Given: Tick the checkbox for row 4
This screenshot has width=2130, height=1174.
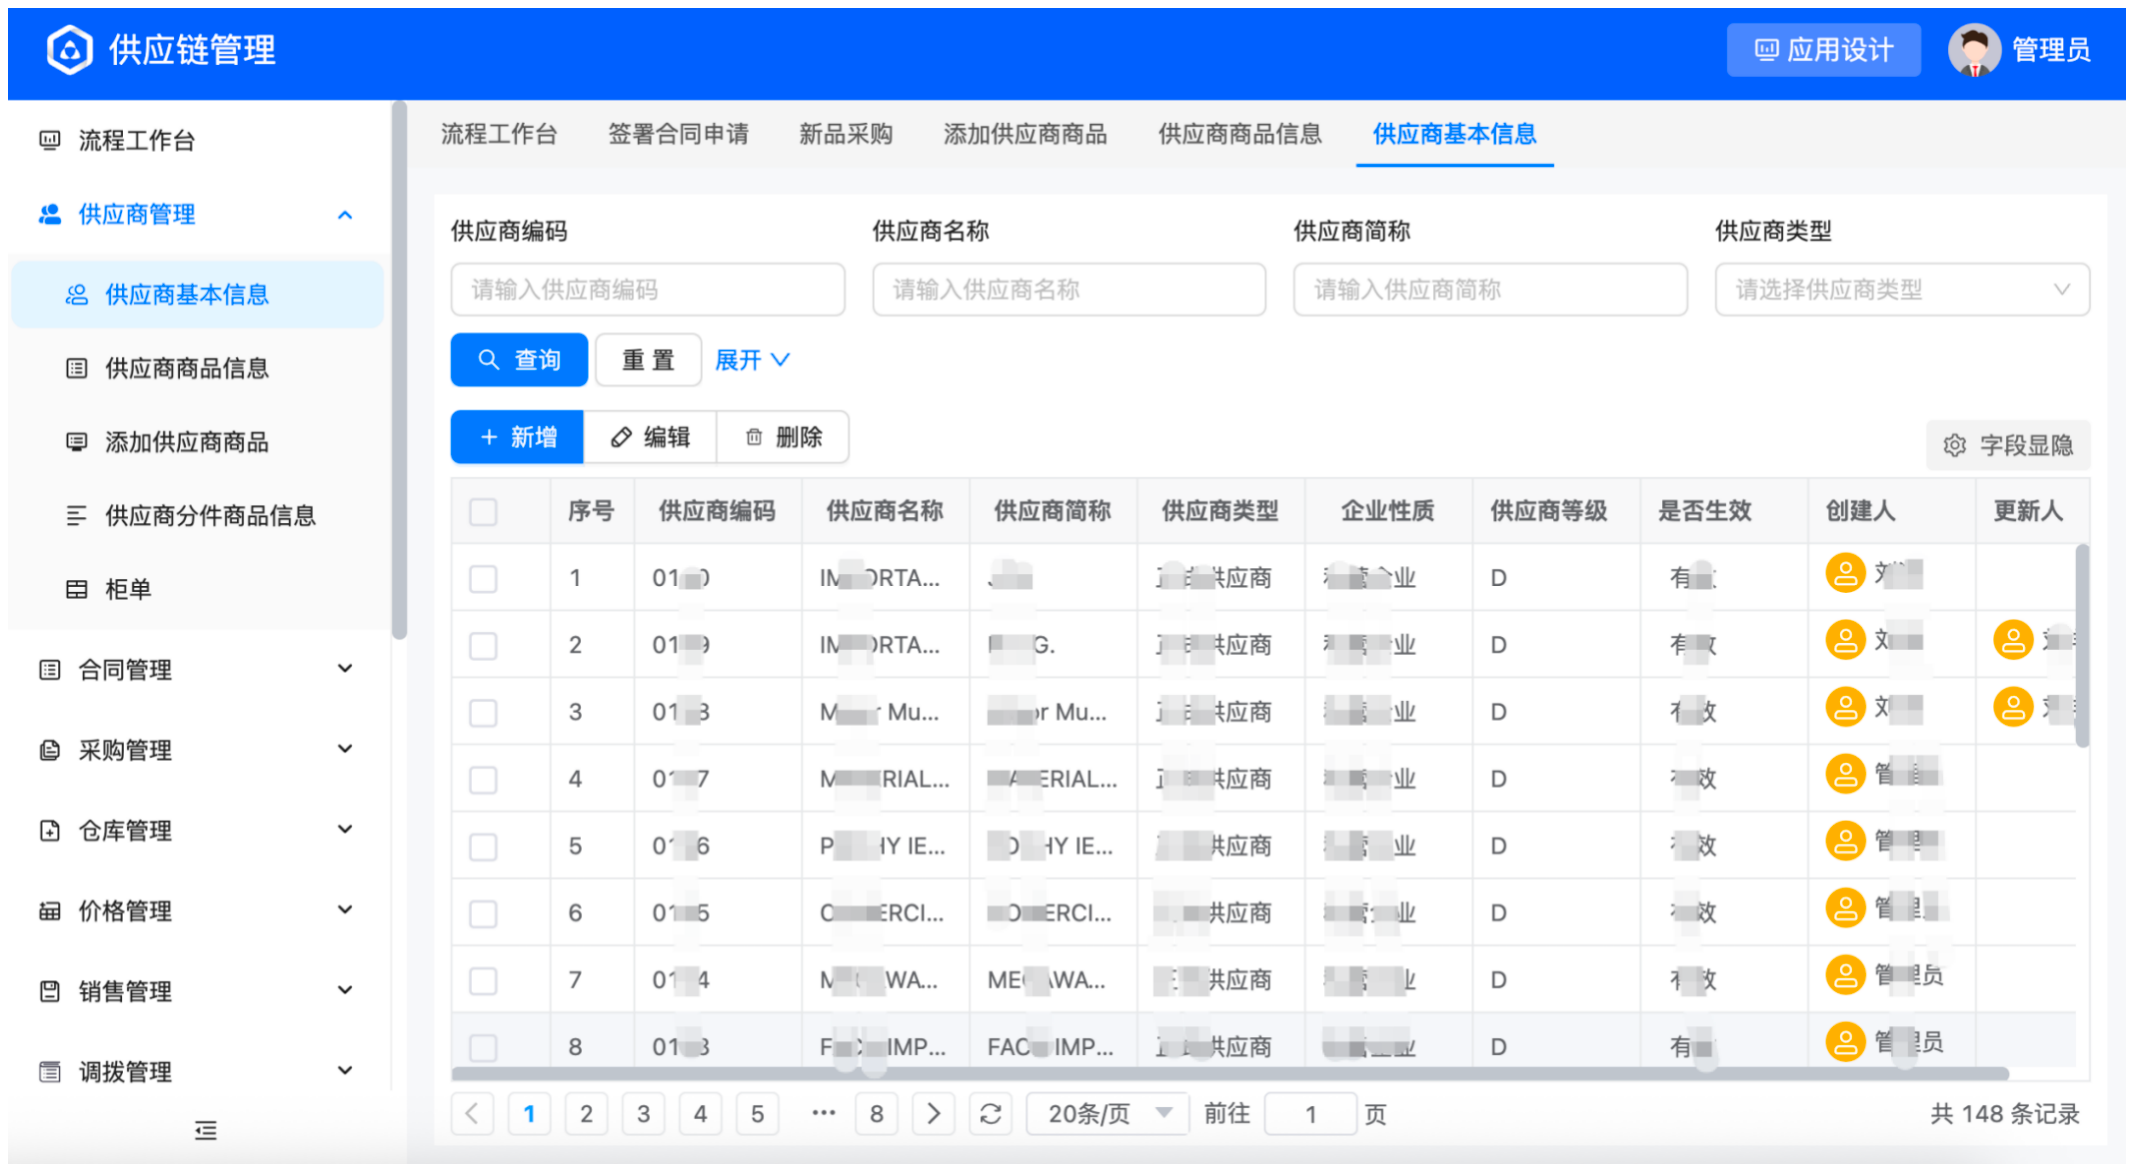Looking at the screenshot, I should [483, 780].
